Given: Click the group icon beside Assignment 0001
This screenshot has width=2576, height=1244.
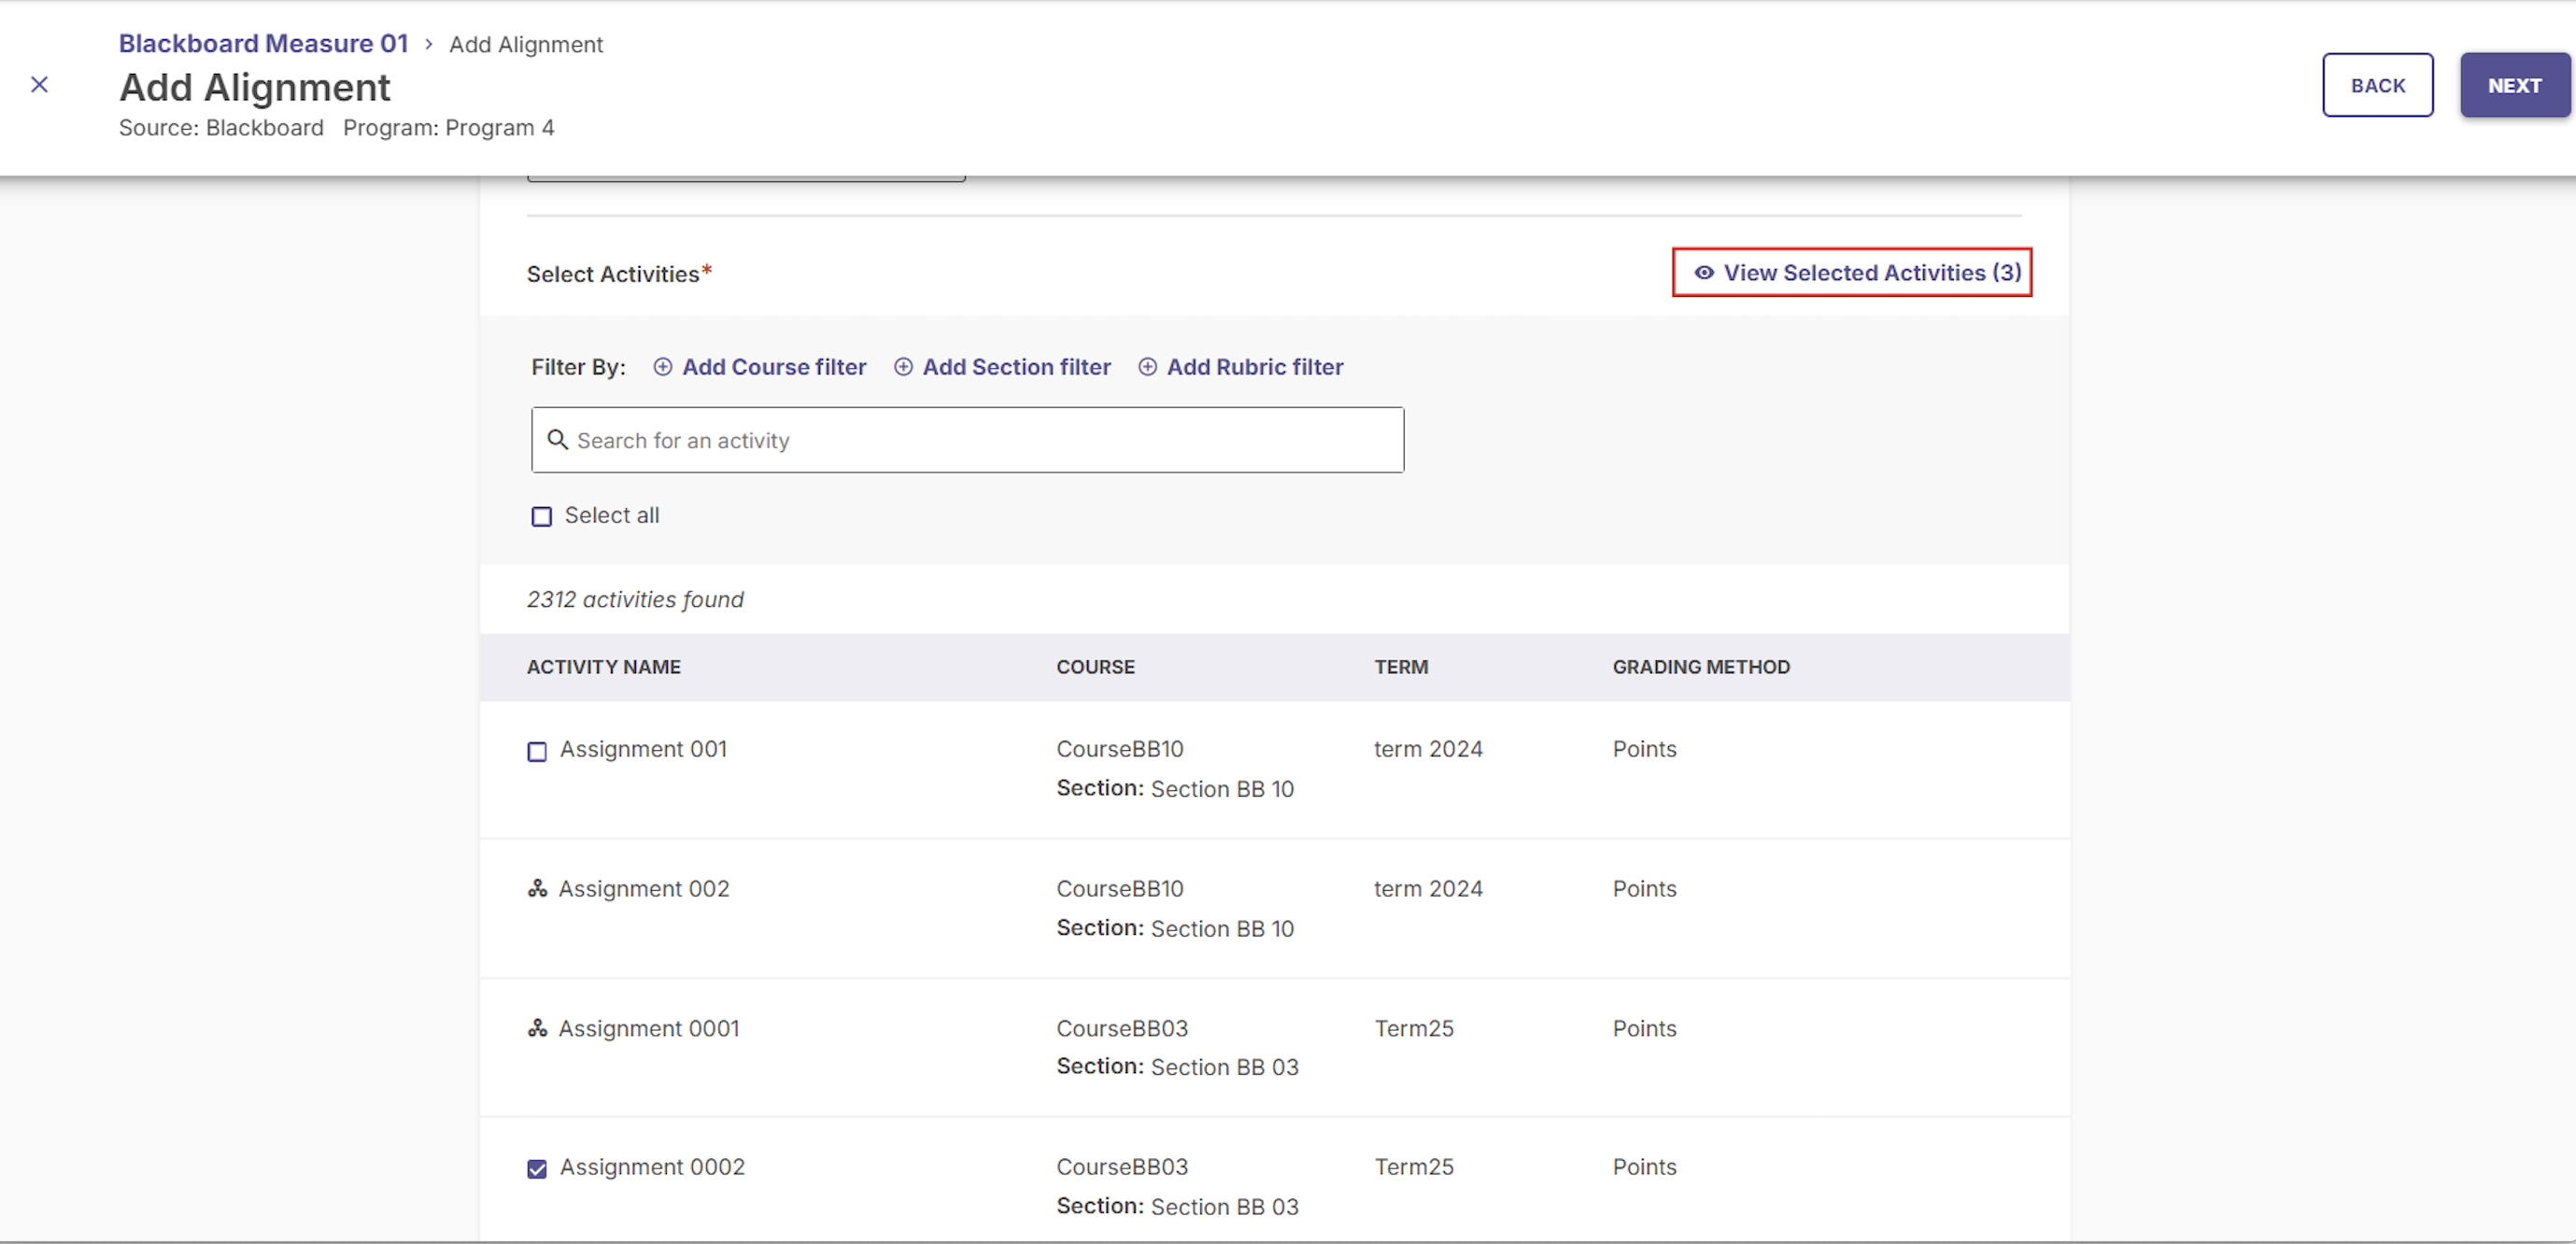Looking at the screenshot, I should pos(537,1028).
